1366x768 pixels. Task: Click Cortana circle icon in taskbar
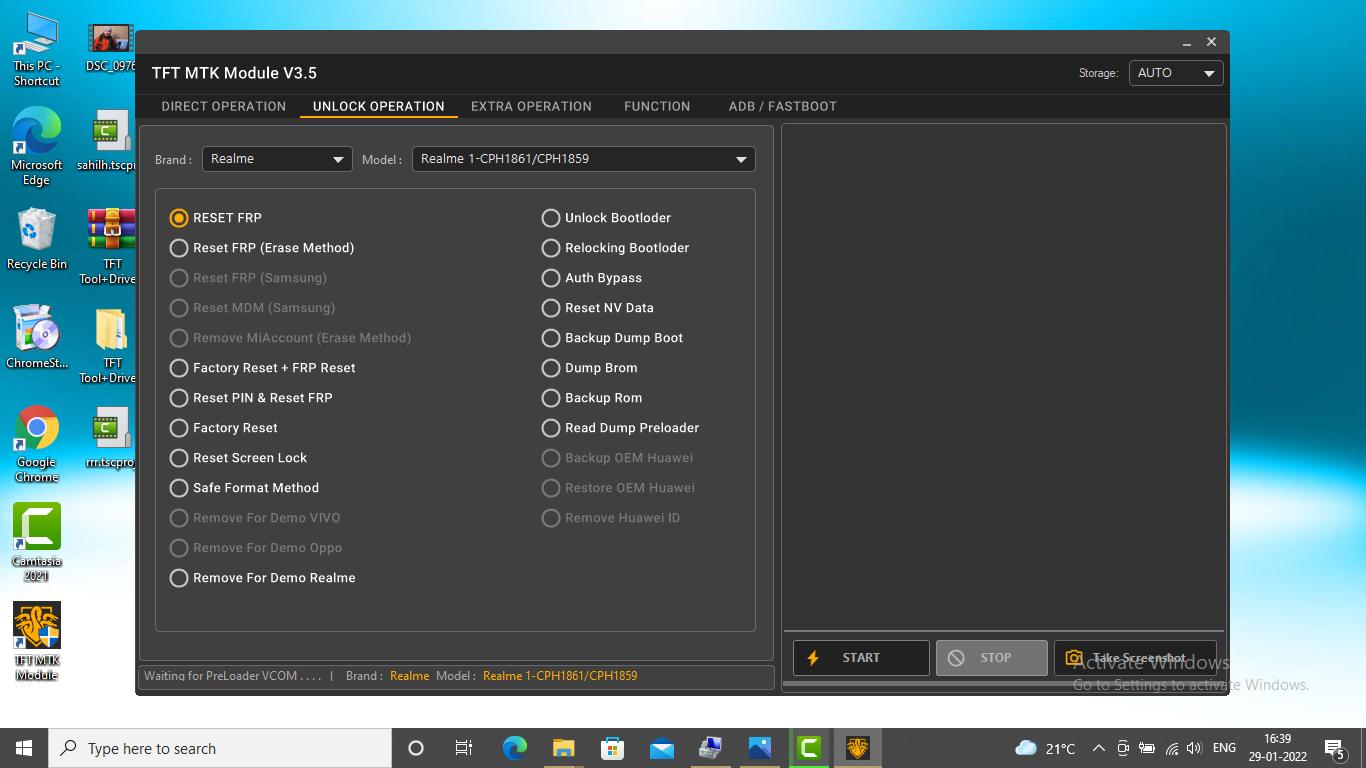(416, 748)
